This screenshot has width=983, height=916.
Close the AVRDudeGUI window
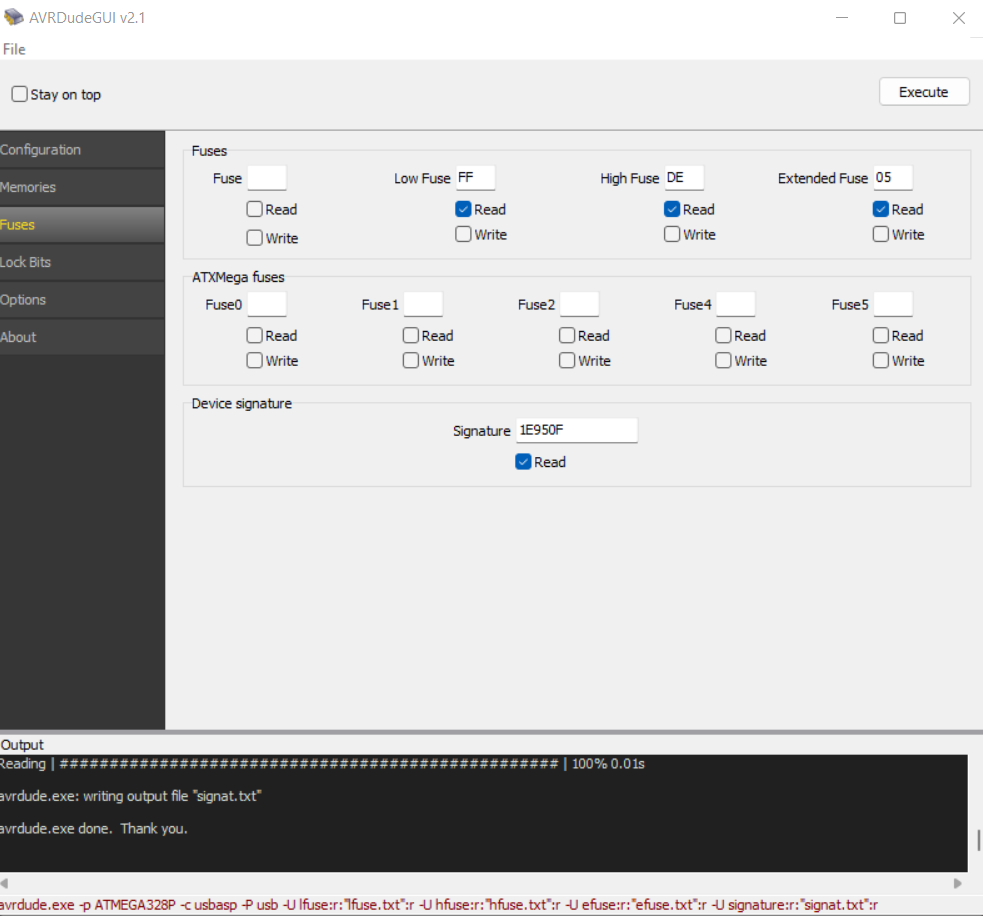959,18
